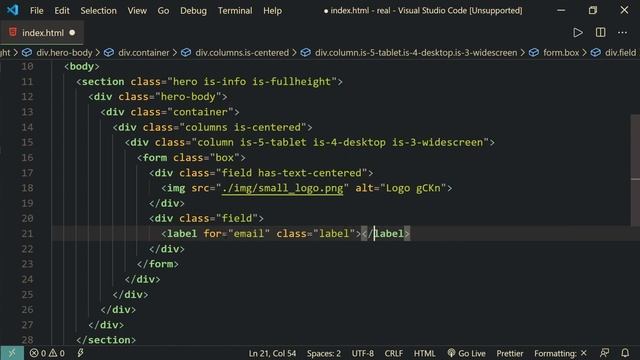
Task: Click the "field has-text-centered" class value
Action: [291, 173]
